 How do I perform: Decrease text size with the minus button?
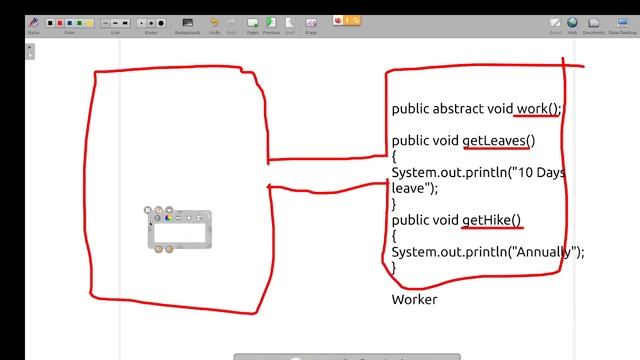point(178,218)
